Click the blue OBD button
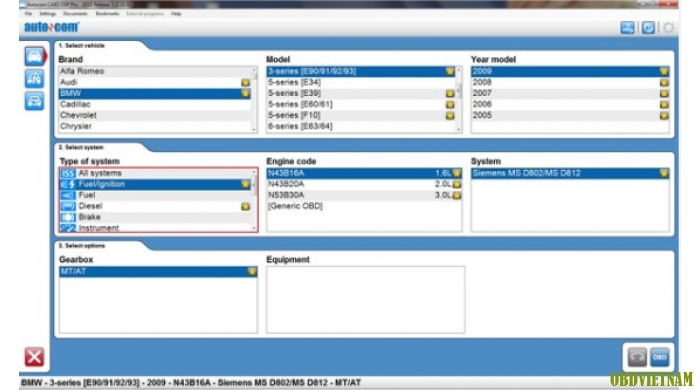 659,357
